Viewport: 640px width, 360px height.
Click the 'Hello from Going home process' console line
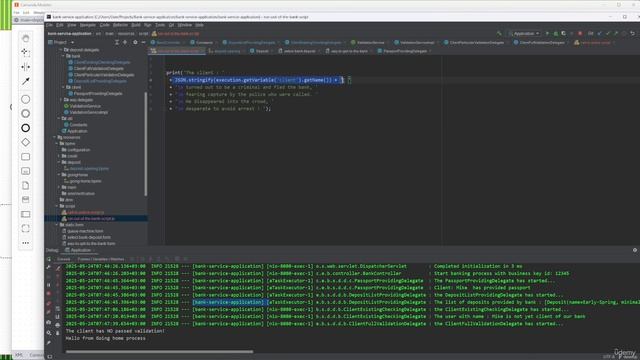coord(106,338)
